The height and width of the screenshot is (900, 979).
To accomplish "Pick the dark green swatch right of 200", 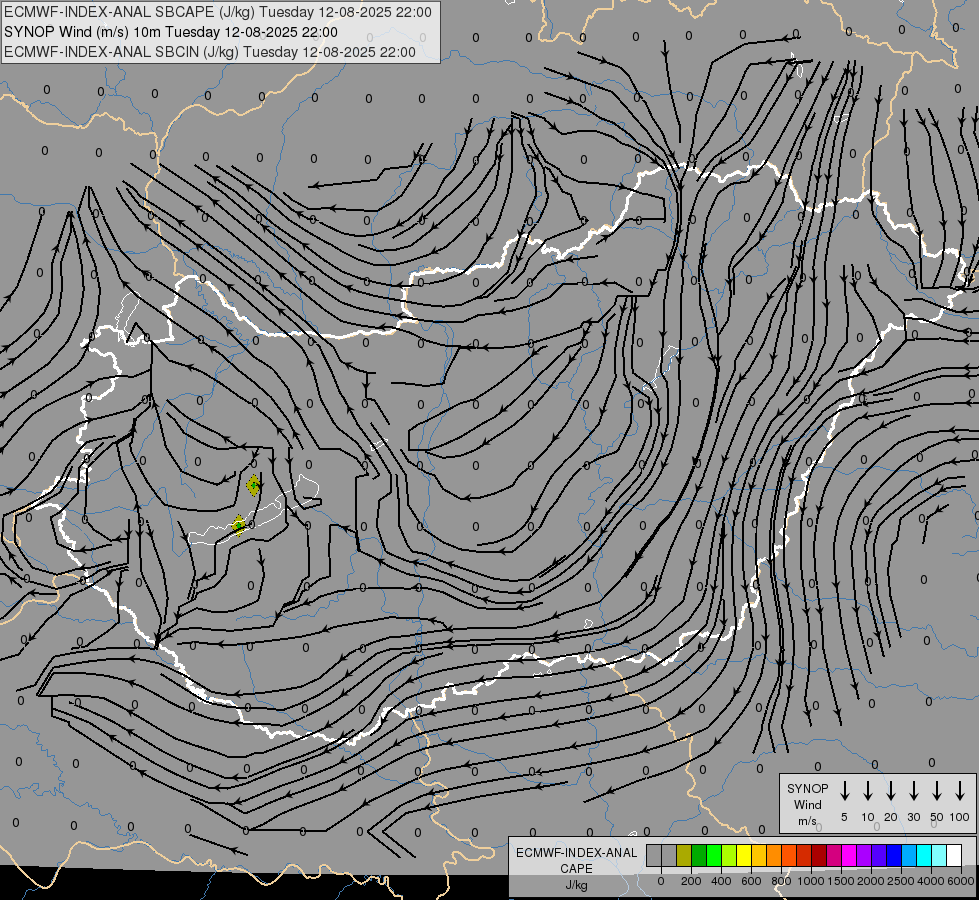I will pyautogui.click(x=699, y=855).
